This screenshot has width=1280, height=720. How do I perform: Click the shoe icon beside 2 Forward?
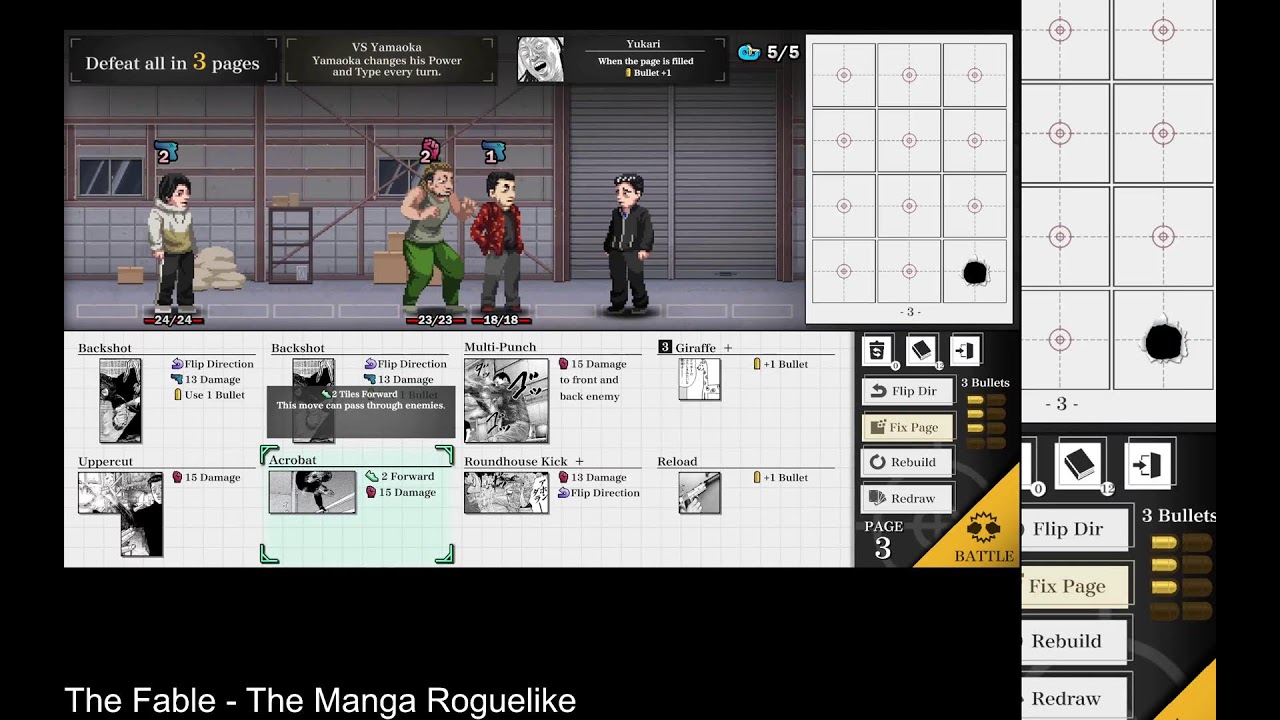(x=371, y=477)
